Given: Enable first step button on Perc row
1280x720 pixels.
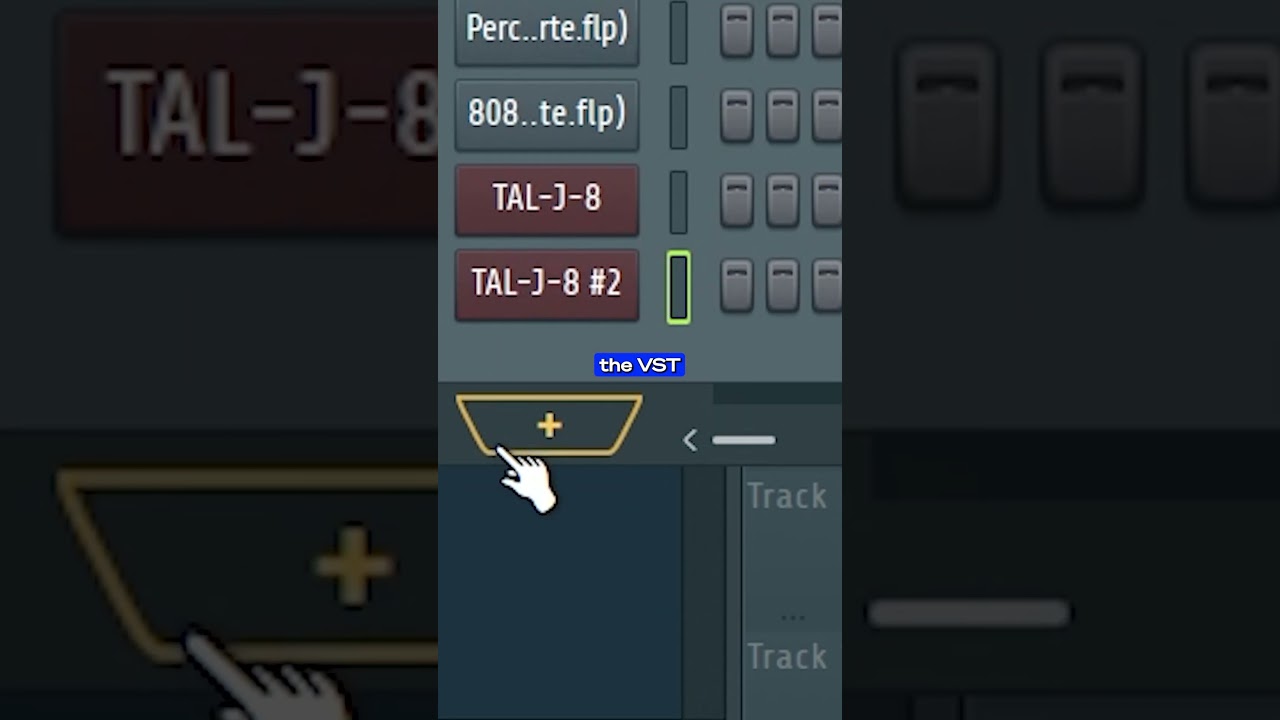Looking at the screenshot, I should point(736,30).
